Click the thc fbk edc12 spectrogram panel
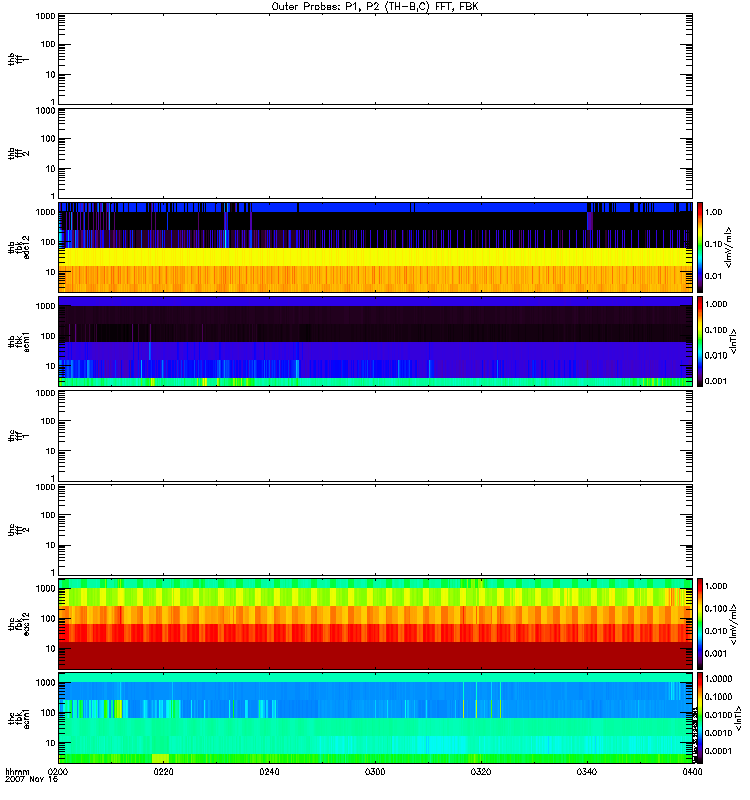Image resolution: width=750 pixels, height=800 pixels. pyautogui.click(x=376, y=624)
